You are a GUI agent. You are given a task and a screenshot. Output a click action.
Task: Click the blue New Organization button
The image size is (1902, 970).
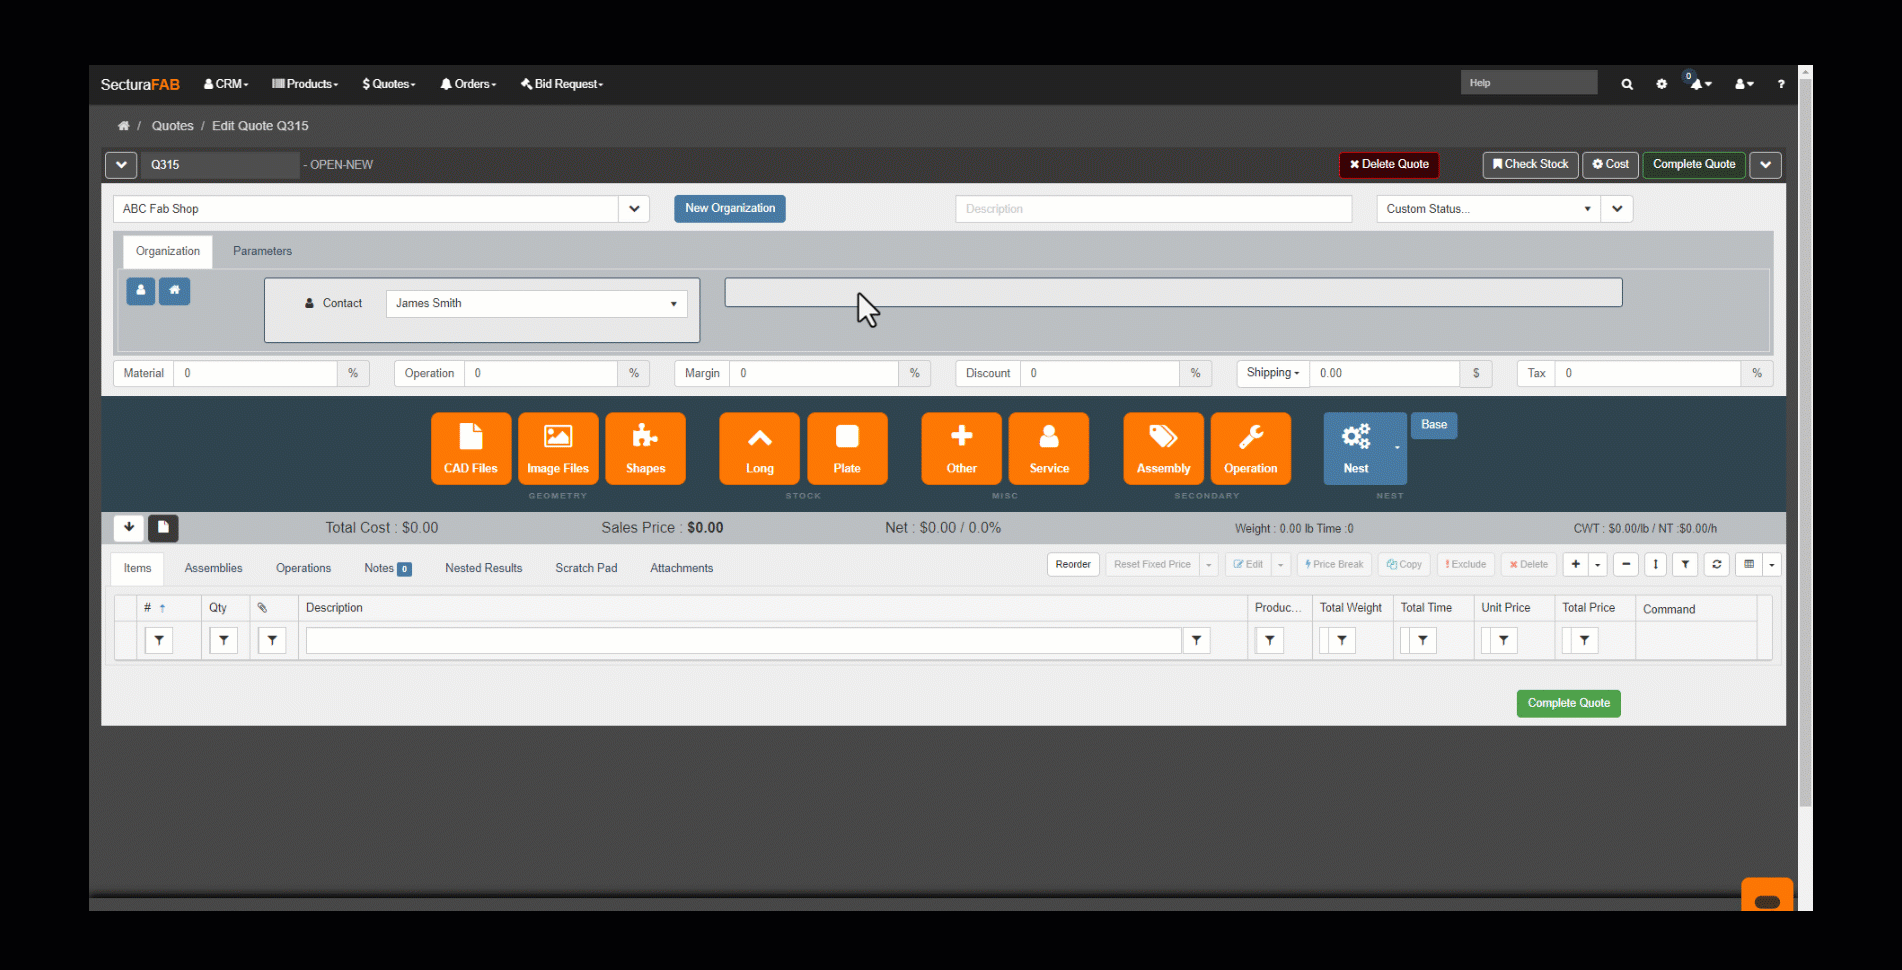pyautogui.click(x=729, y=208)
